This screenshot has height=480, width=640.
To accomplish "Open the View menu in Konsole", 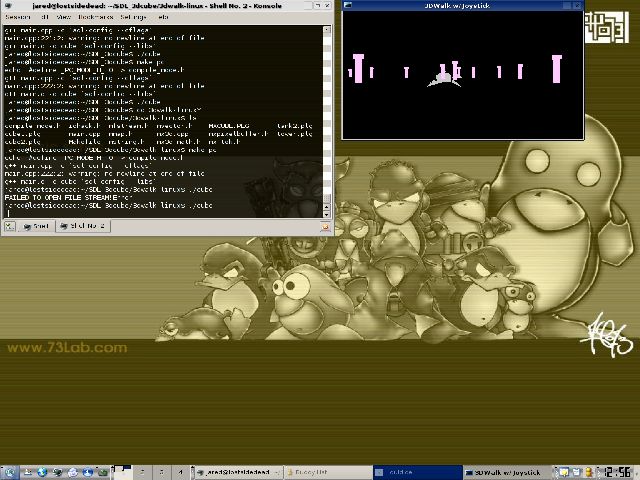I will (x=64, y=17).
